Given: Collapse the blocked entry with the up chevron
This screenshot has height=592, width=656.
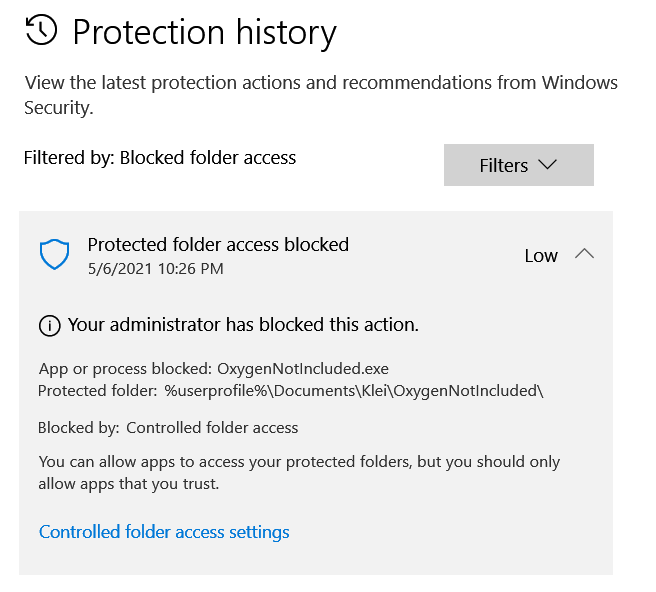Looking at the screenshot, I should pyautogui.click(x=585, y=254).
